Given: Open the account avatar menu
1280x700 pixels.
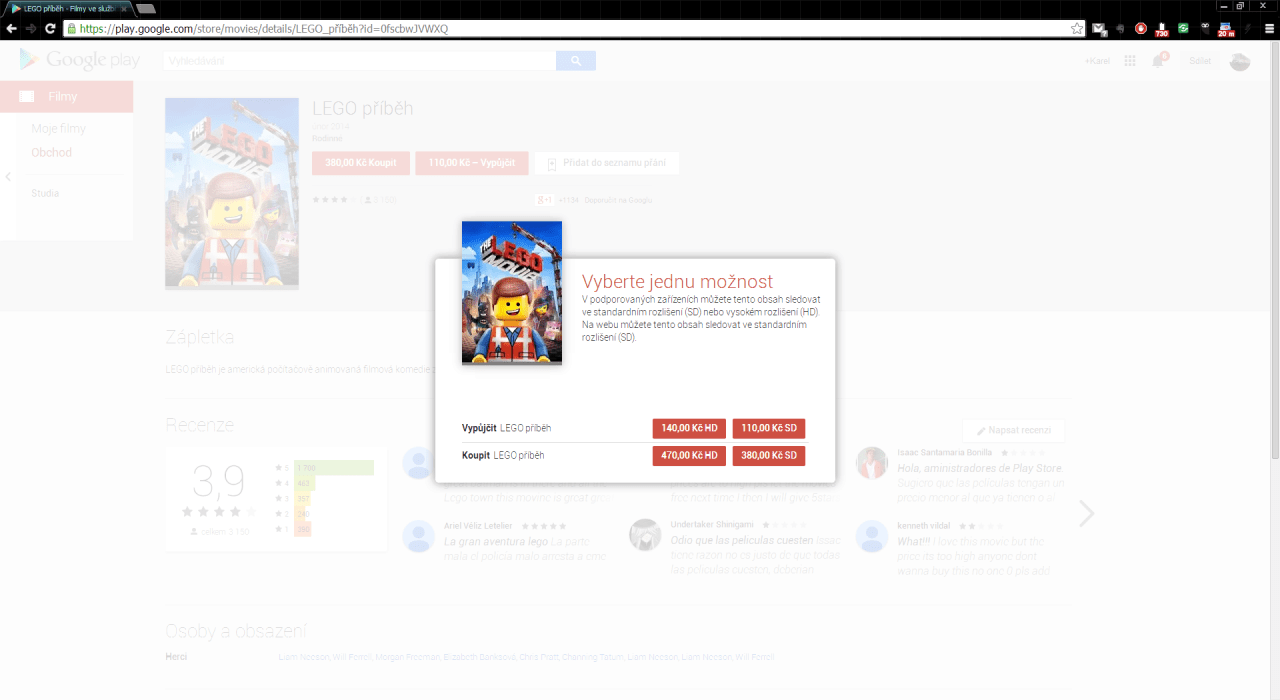Looking at the screenshot, I should point(1240,61).
